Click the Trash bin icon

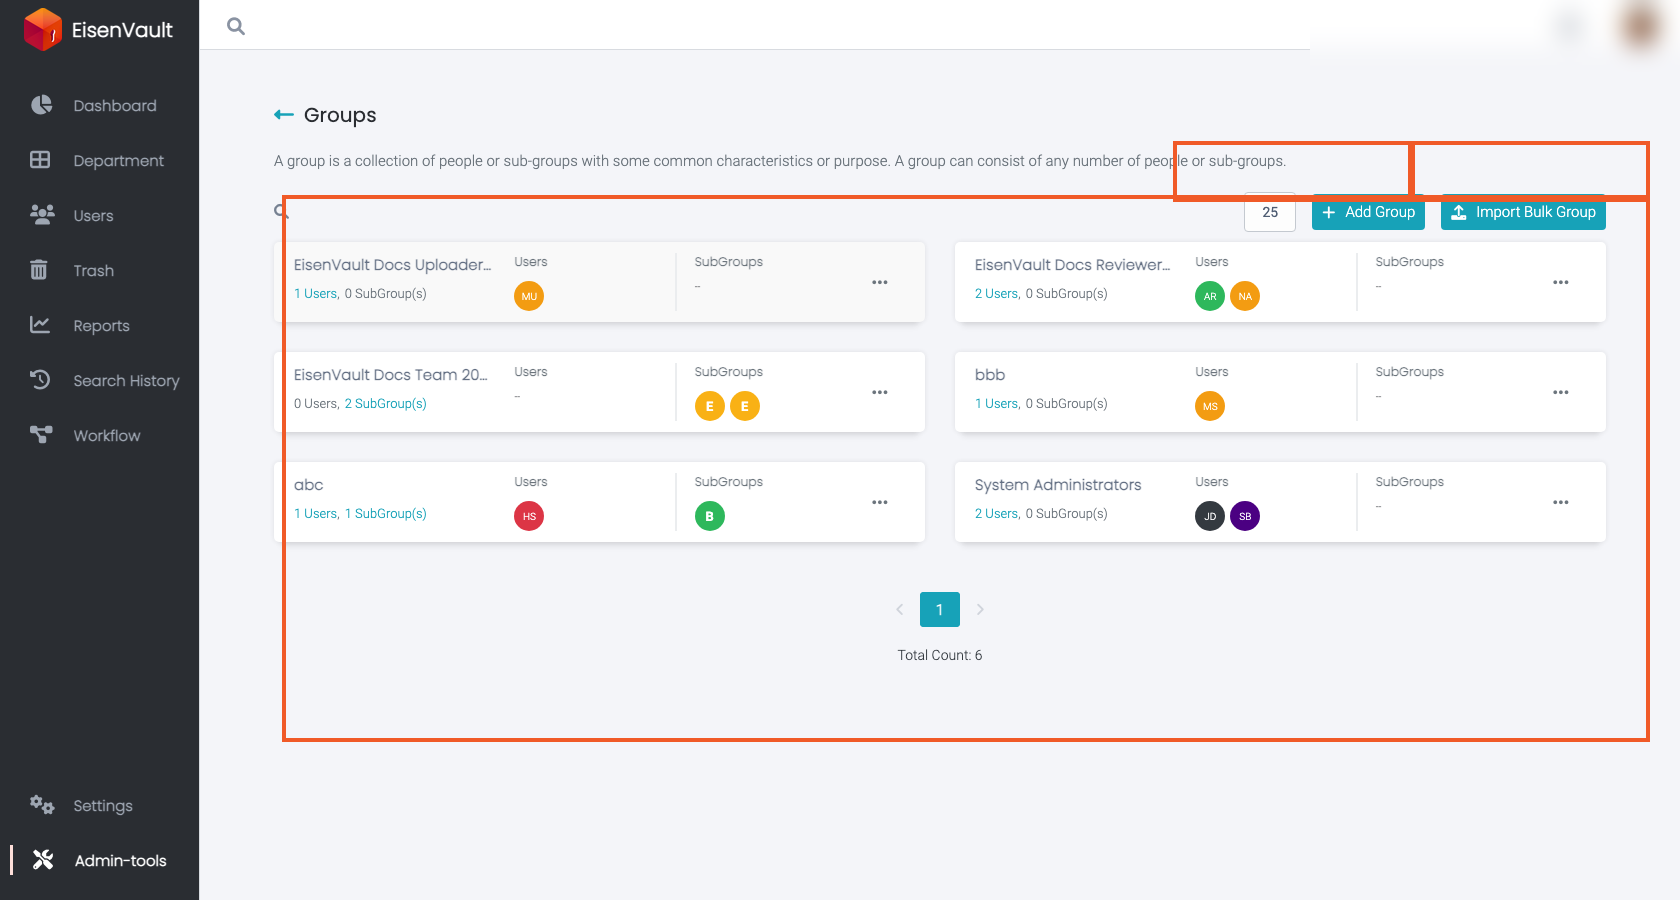[39, 269]
